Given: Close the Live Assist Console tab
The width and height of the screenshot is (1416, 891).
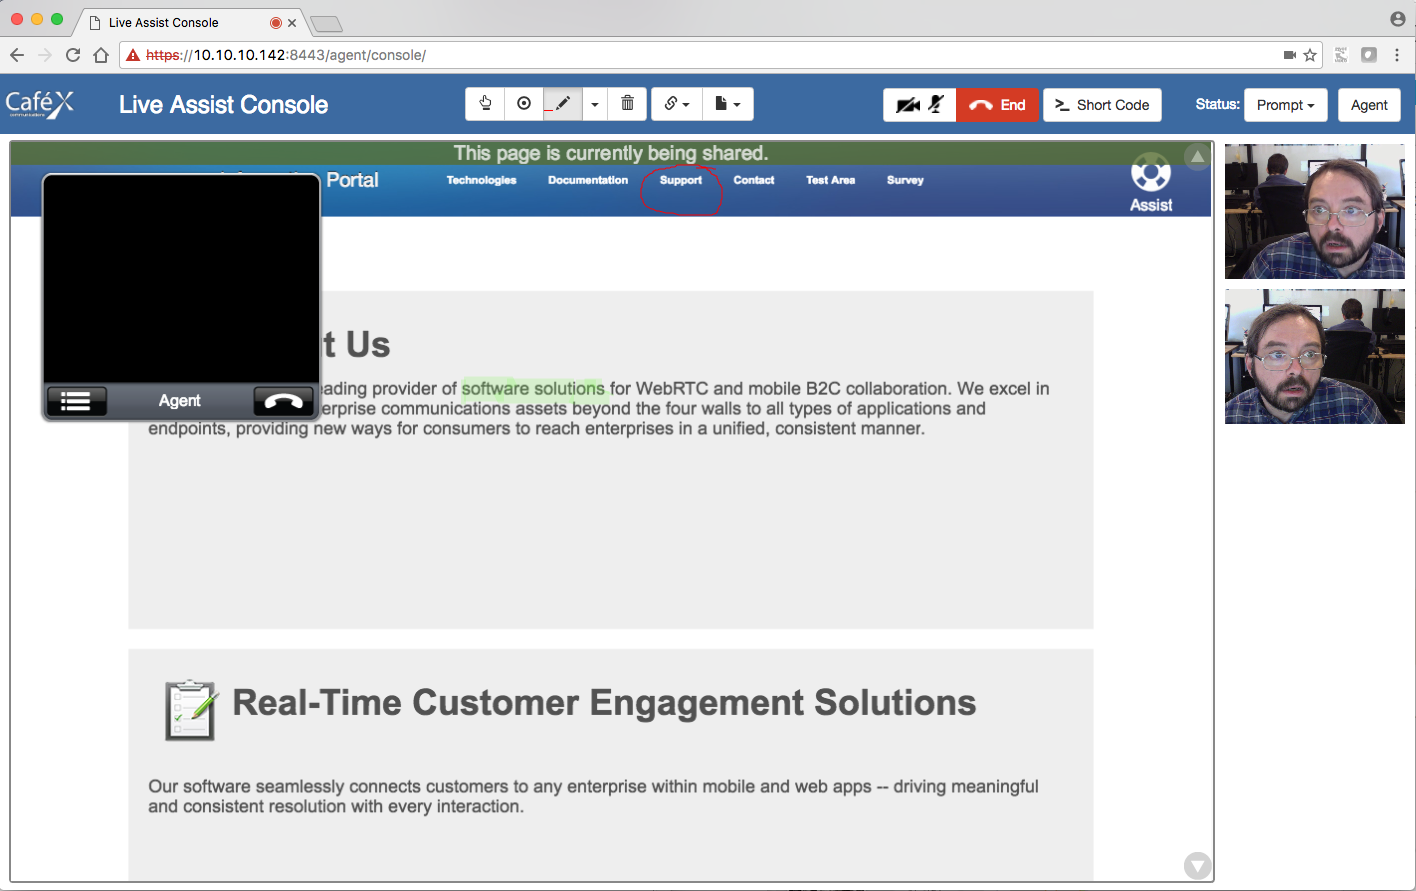Looking at the screenshot, I should [x=292, y=22].
